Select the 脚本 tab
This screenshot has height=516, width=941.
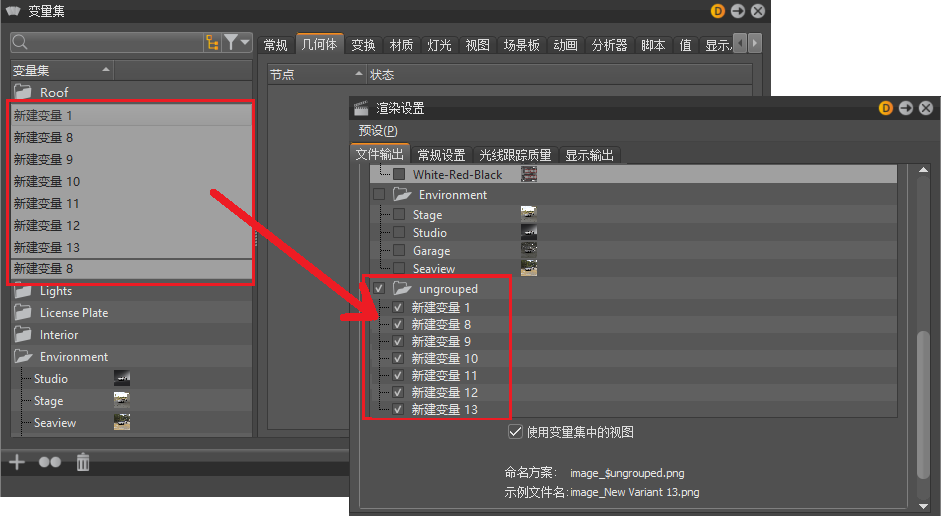653,45
